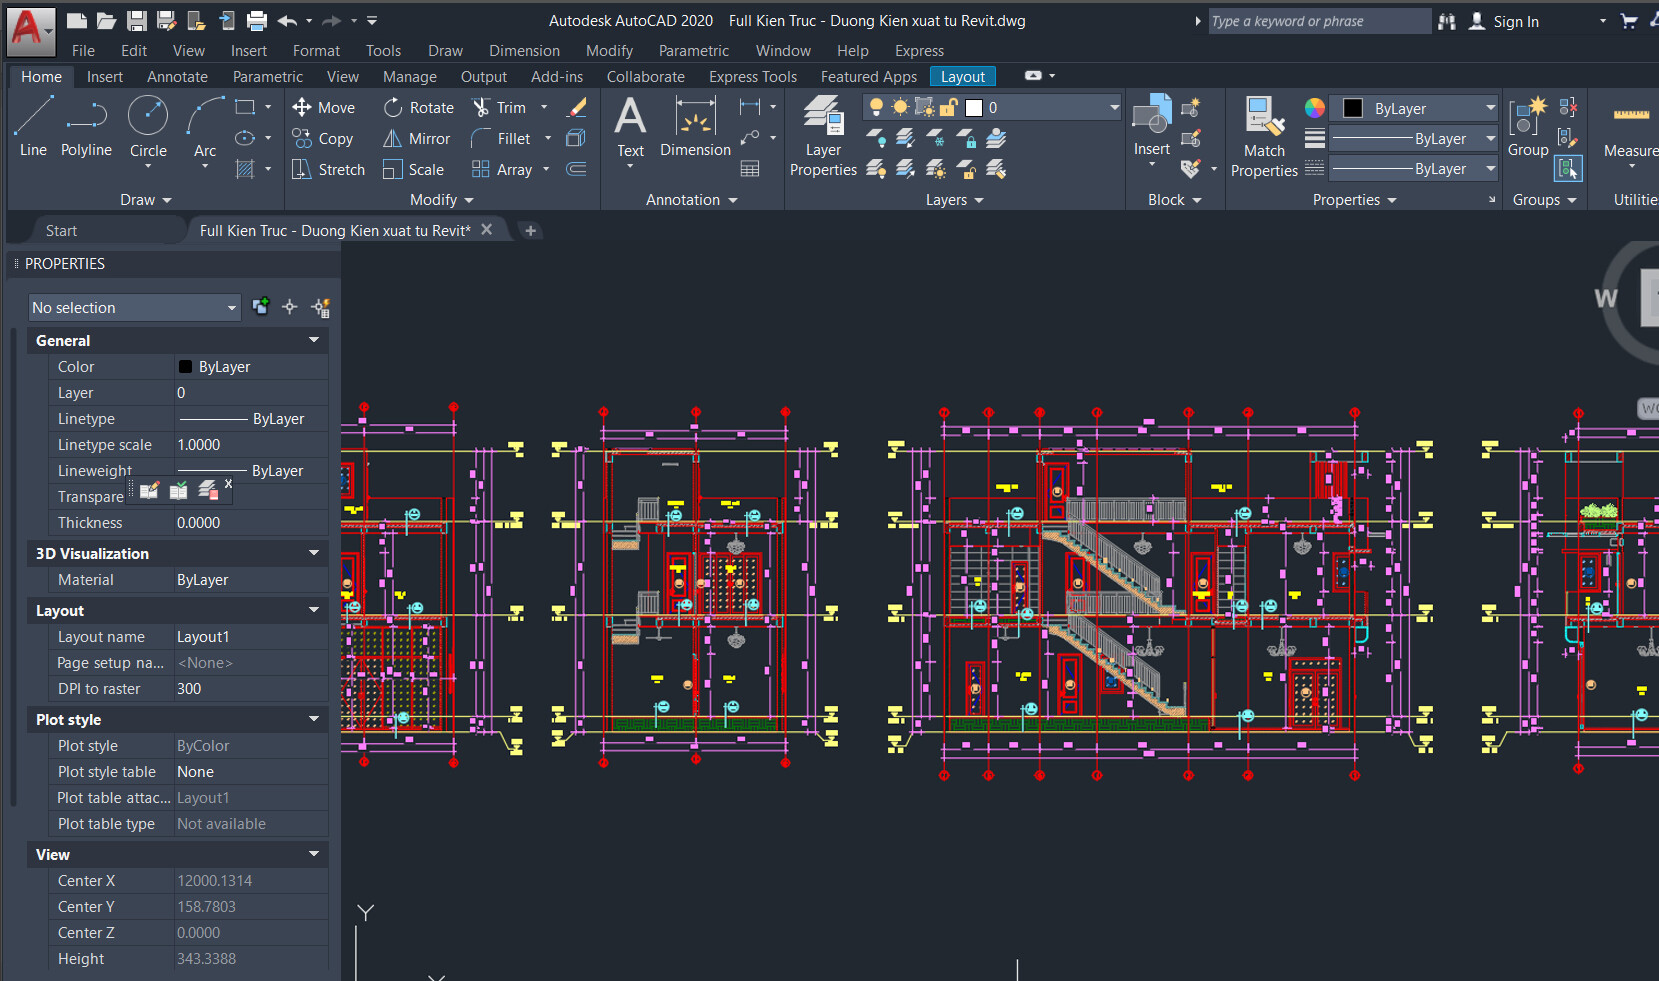Switch to the Annotate ribbon tab
This screenshot has width=1659, height=981.
(x=177, y=76)
